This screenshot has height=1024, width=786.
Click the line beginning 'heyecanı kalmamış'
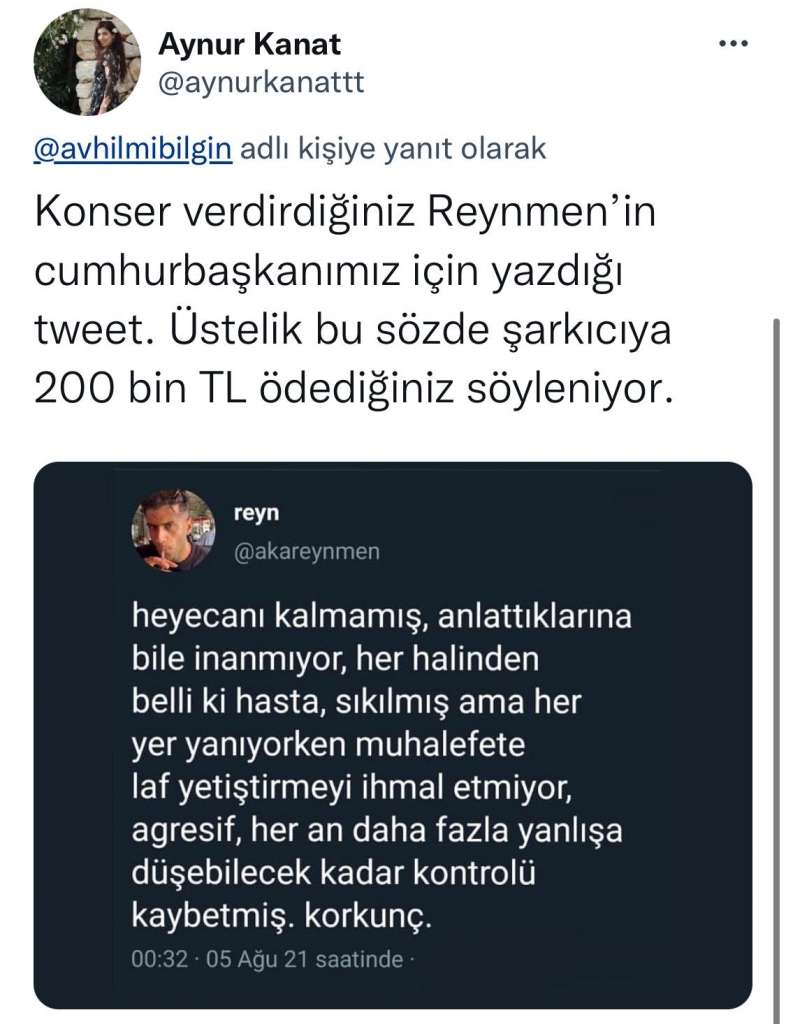coord(382,617)
